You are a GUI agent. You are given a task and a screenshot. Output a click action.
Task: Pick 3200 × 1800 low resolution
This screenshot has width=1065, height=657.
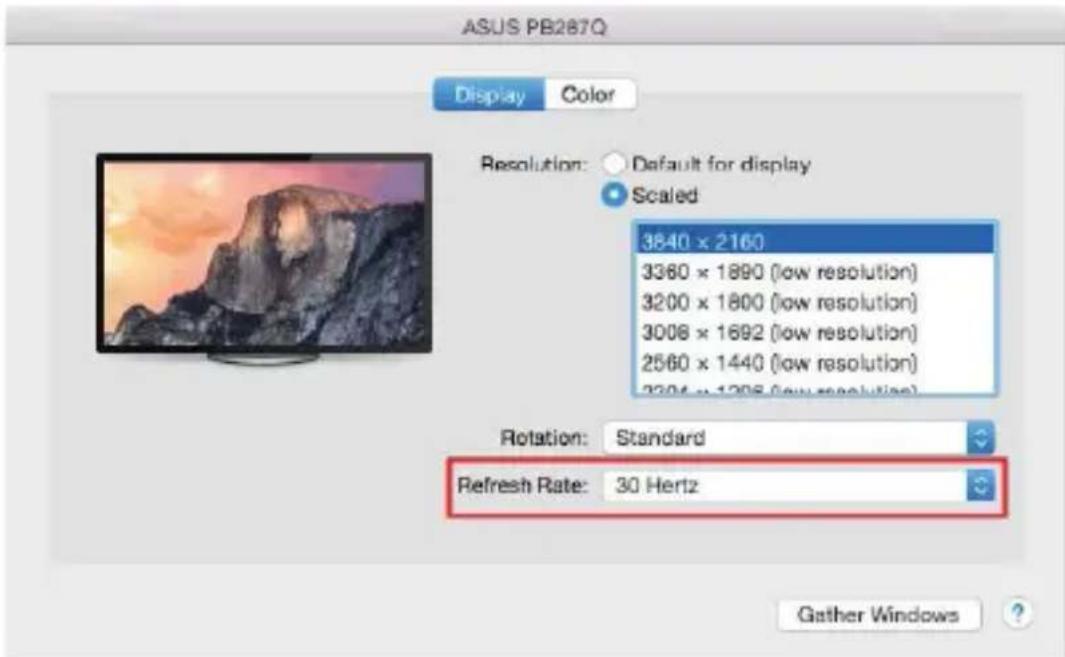[815, 302]
